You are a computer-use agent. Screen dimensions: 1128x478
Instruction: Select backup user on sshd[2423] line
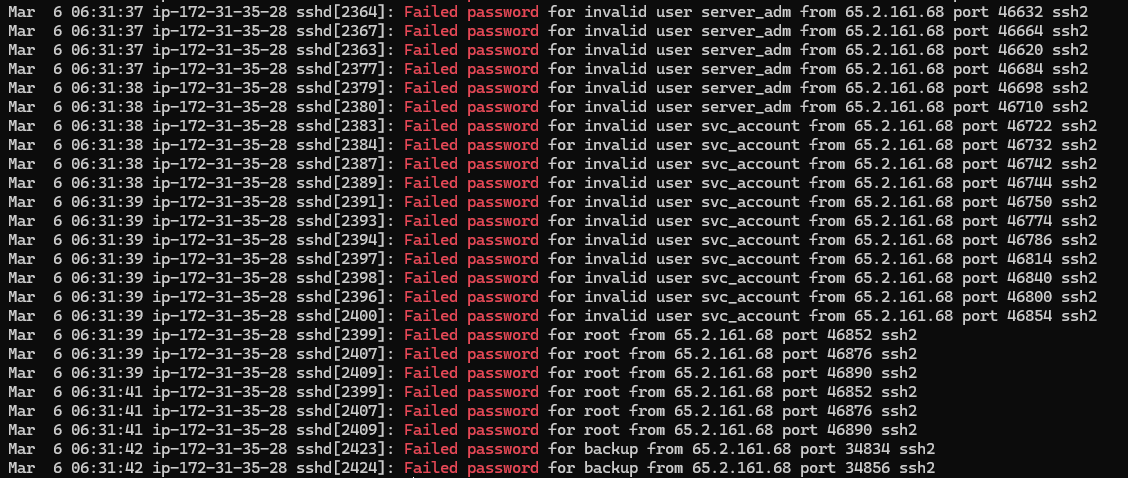coord(611,448)
